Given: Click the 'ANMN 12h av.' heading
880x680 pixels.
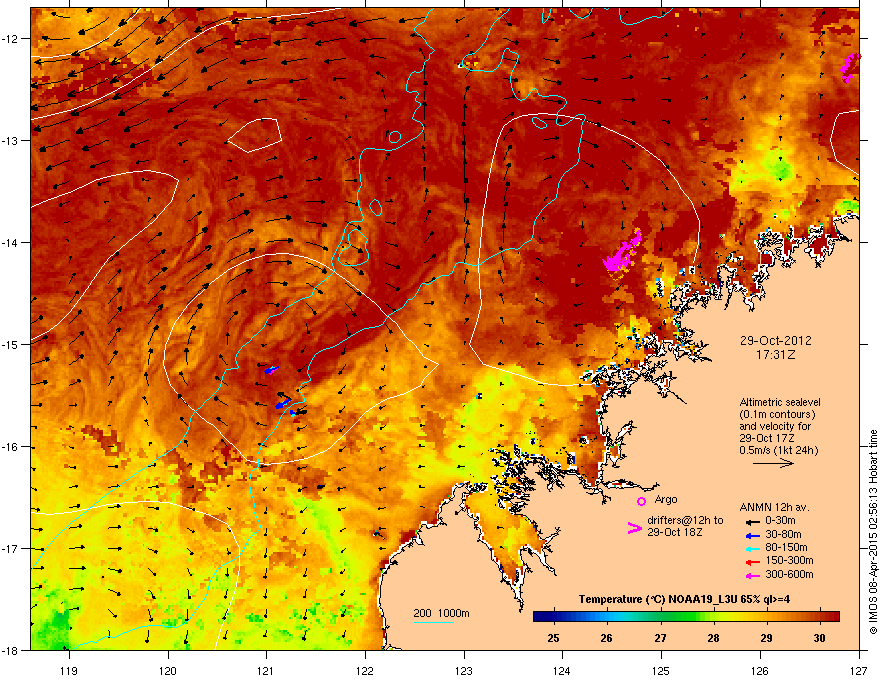Looking at the screenshot, I should click(774, 507).
